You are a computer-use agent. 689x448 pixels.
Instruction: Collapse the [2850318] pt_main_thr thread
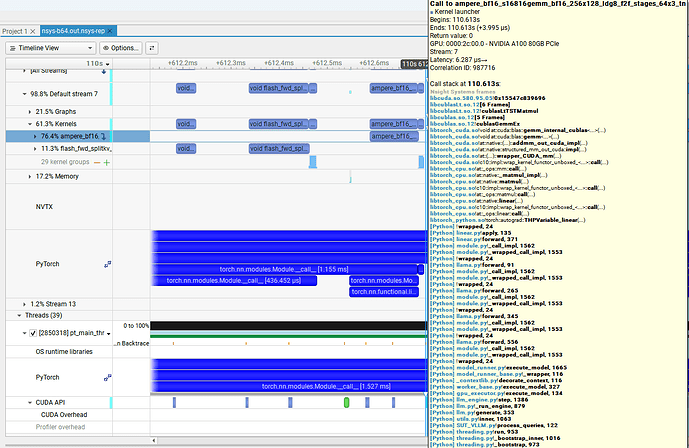coord(25,333)
